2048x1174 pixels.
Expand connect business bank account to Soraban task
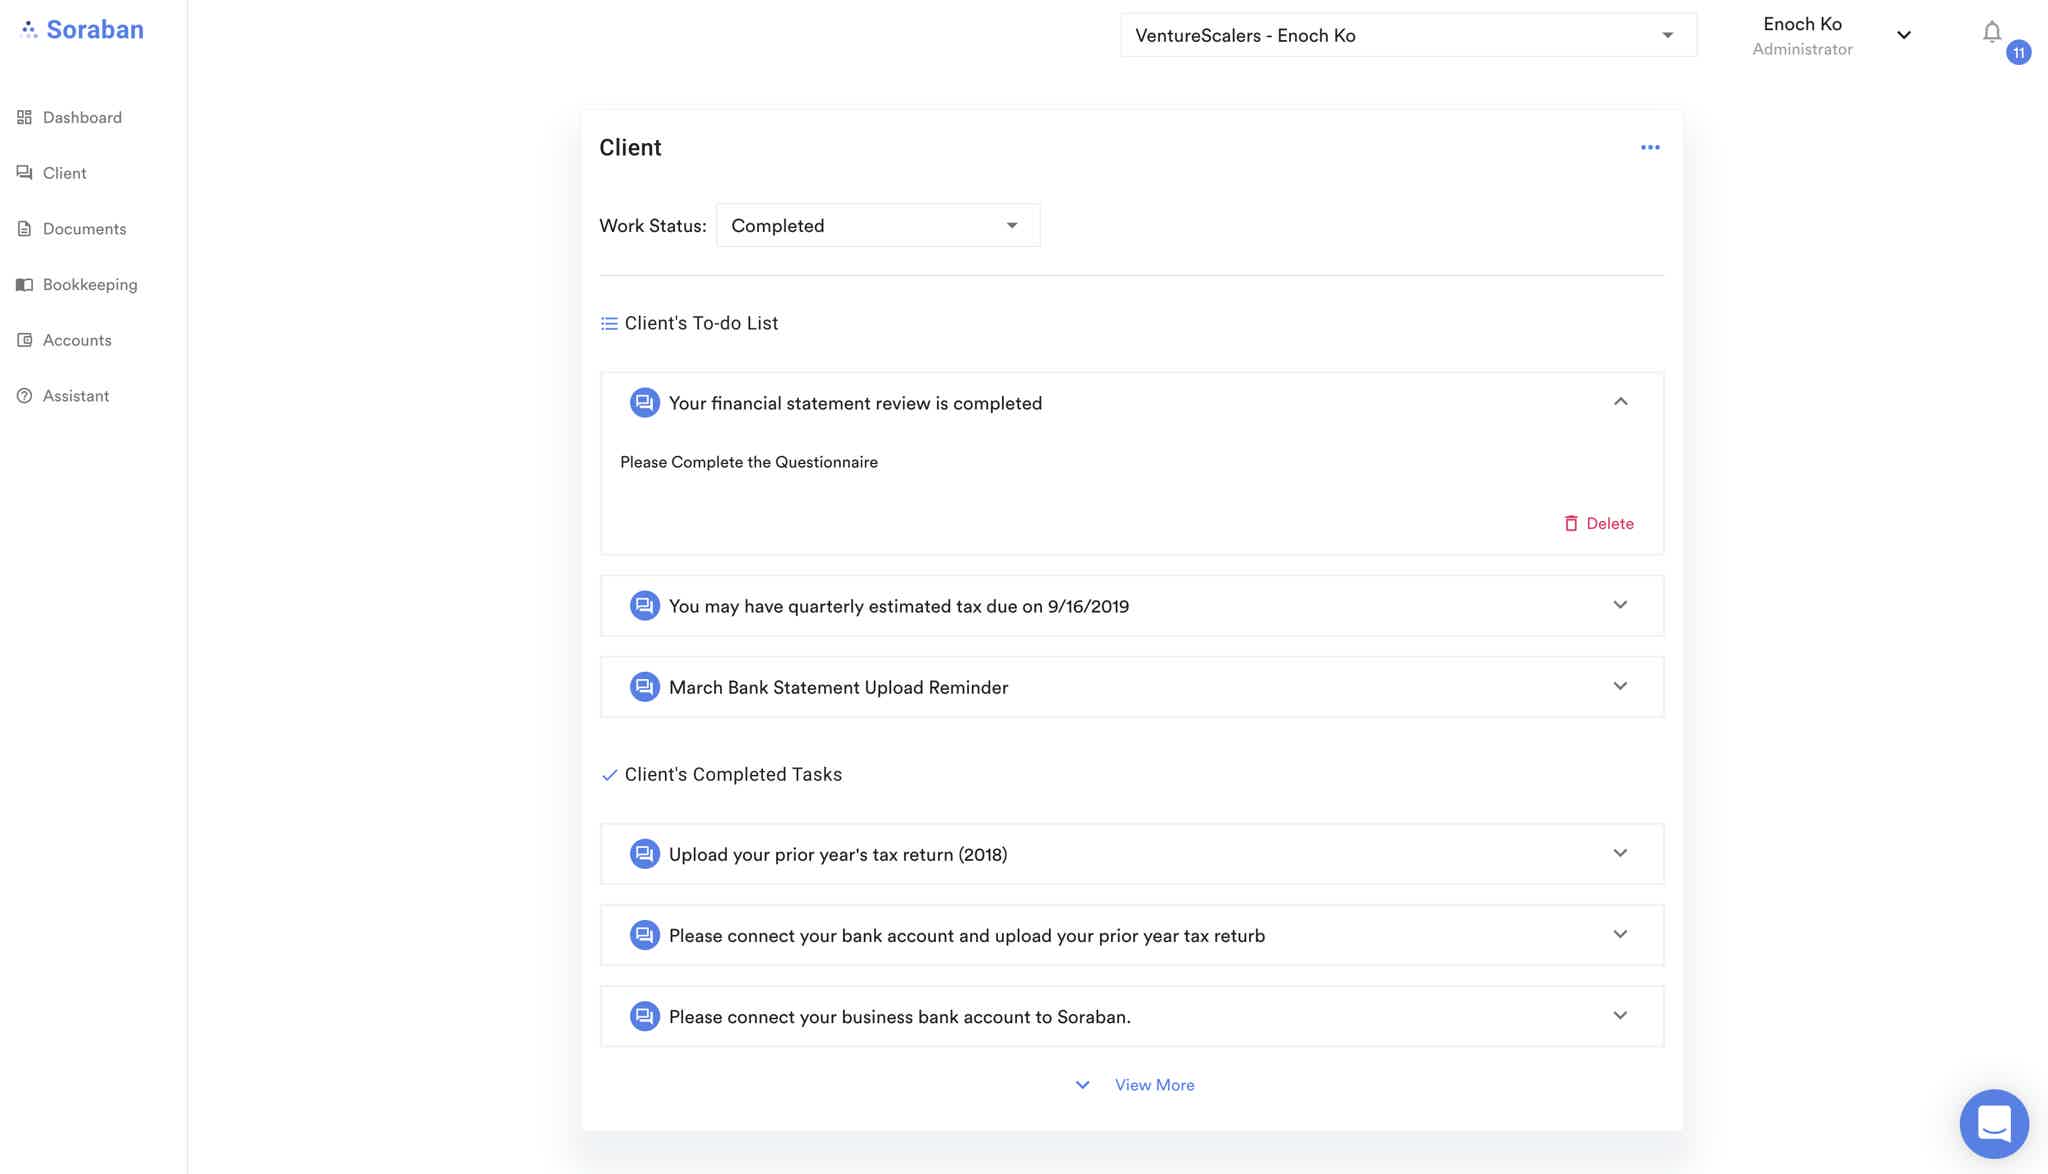click(x=1620, y=1015)
